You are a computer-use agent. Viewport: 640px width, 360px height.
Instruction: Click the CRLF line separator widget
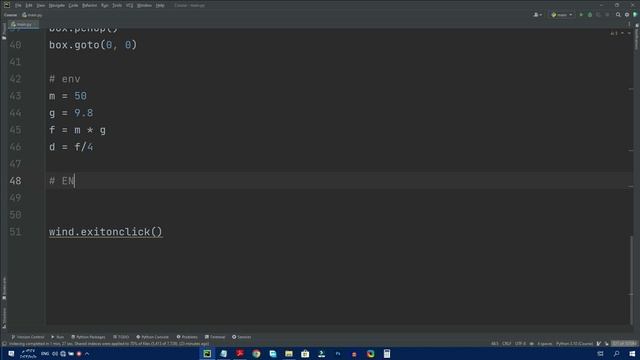(x=507, y=344)
